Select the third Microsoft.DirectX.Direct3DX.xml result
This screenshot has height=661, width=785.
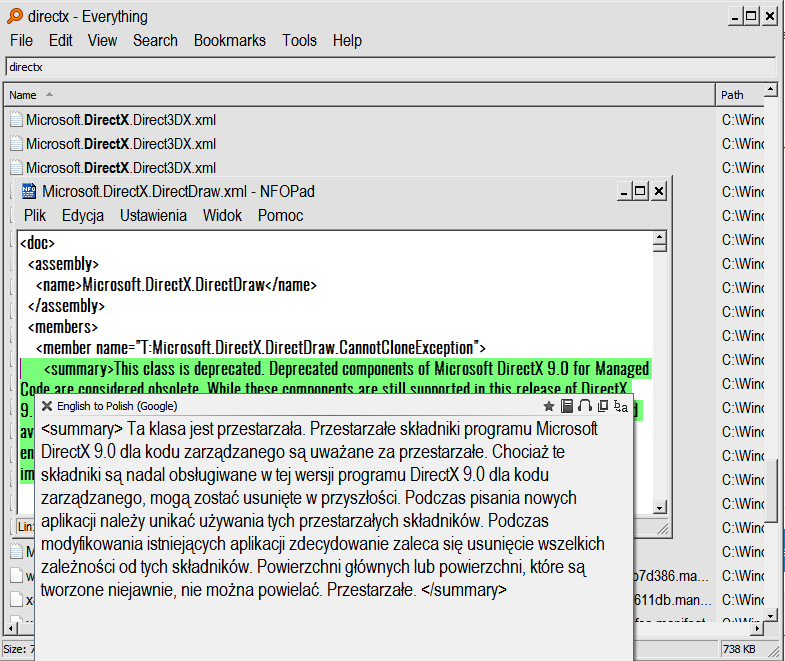point(120,168)
